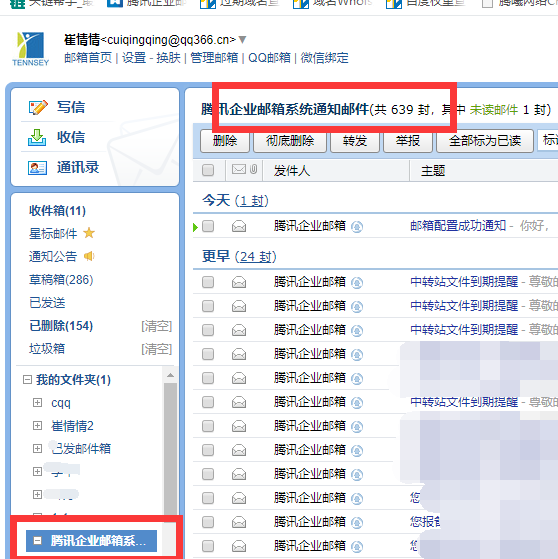558x559 pixels.
Task: Click envelope icon of second 中转站文件到期提醒 email
Action: 239,307
